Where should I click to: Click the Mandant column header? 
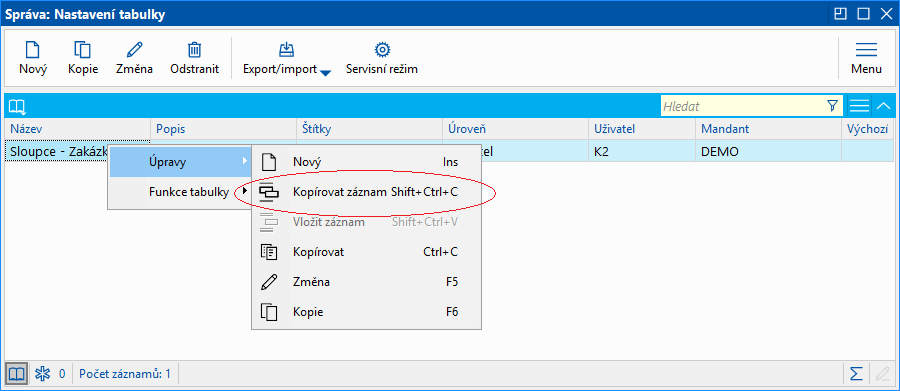pos(769,129)
